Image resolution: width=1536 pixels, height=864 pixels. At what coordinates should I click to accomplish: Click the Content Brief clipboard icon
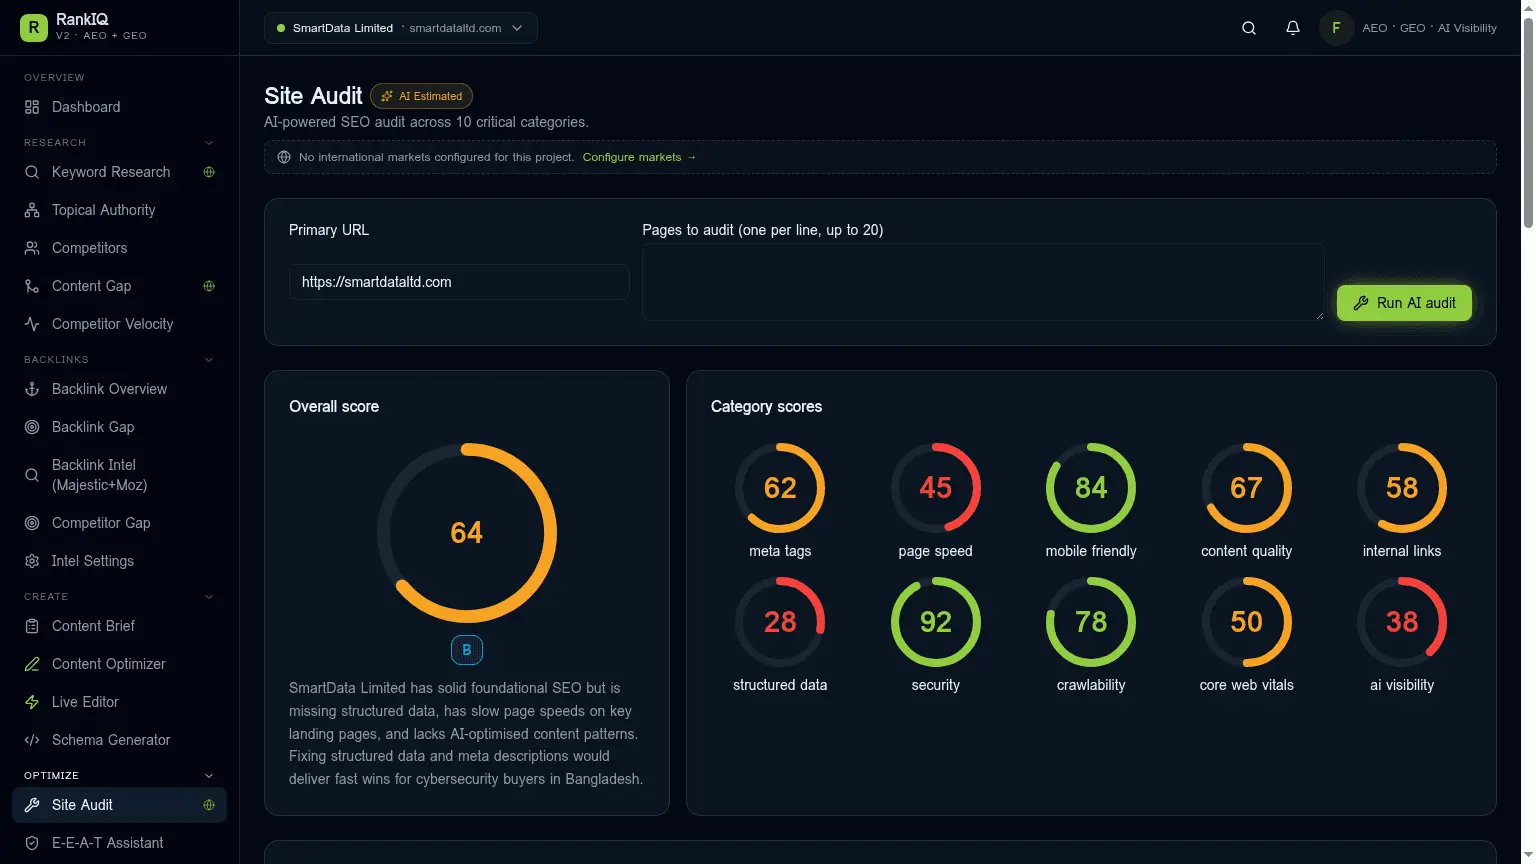pyautogui.click(x=32, y=626)
